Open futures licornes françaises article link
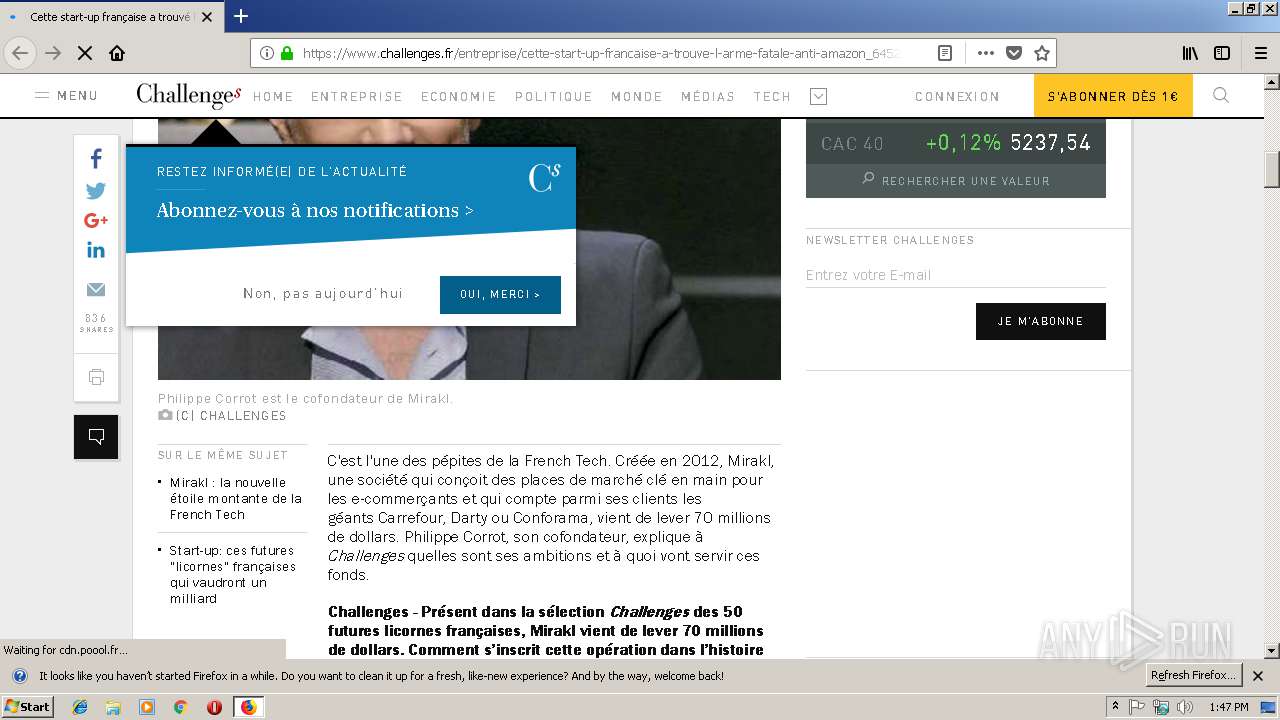The width and height of the screenshot is (1280, 720). (x=232, y=574)
